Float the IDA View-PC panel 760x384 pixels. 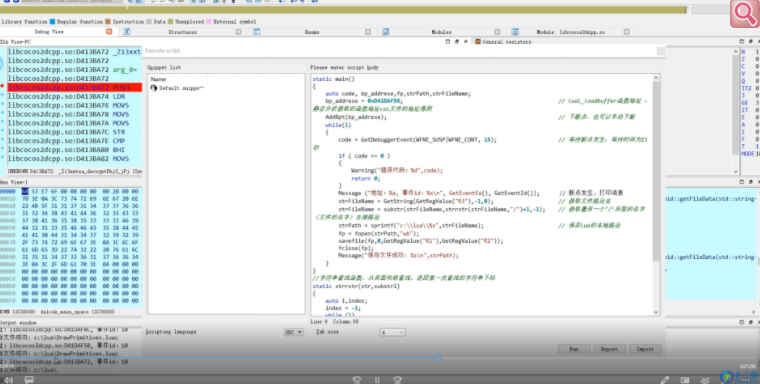(457, 42)
